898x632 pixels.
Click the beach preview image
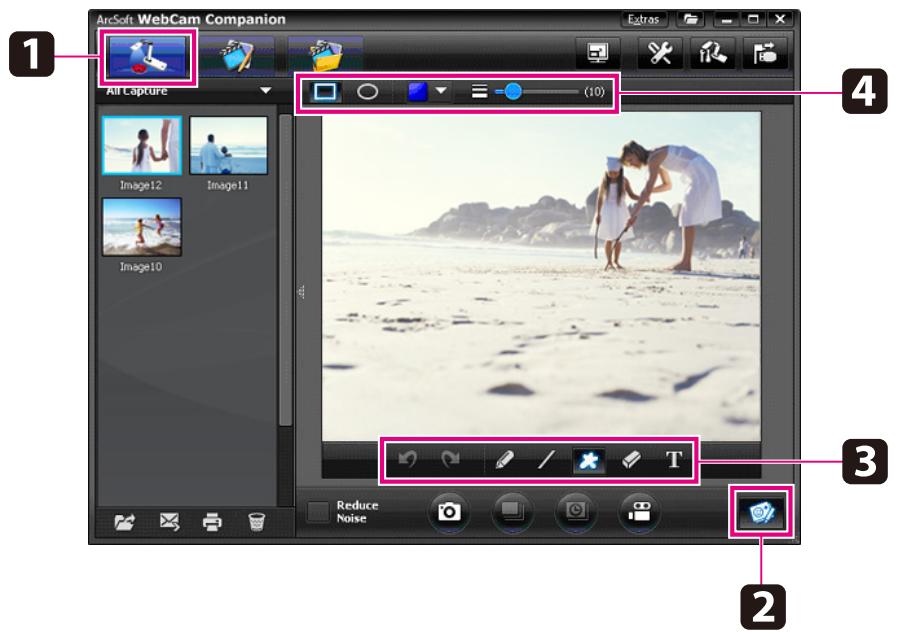point(541,276)
